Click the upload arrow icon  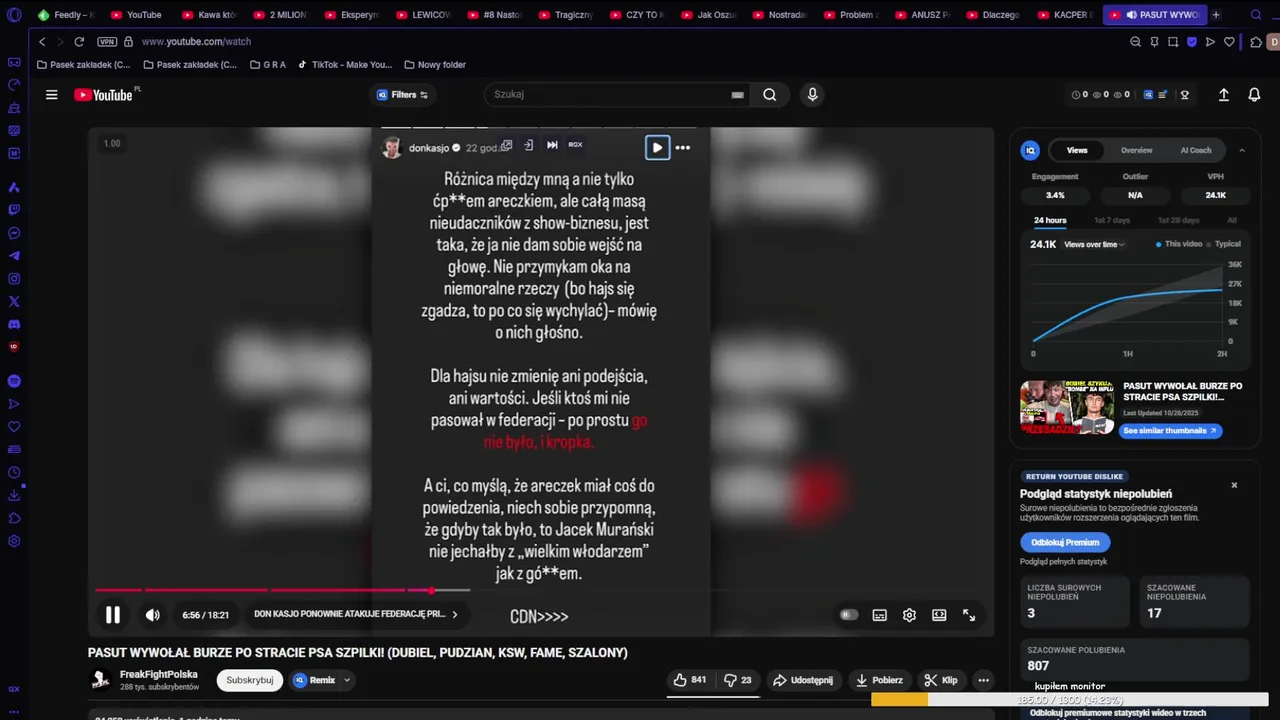click(1223, 95)
